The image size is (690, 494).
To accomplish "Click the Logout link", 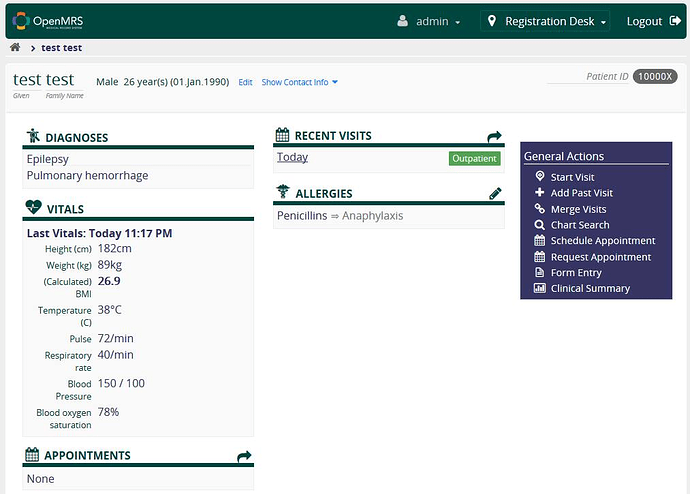I will (x=644, y=21).
